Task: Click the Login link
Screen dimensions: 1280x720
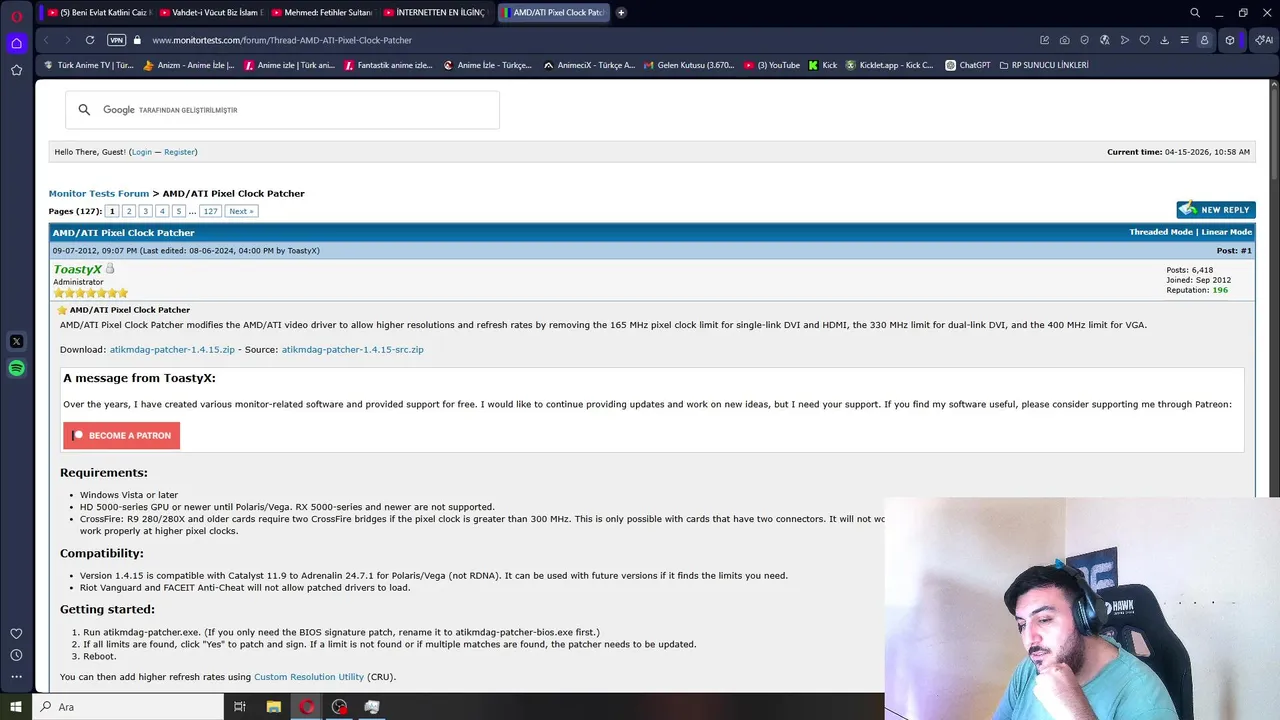Action: tap(141, 152)
